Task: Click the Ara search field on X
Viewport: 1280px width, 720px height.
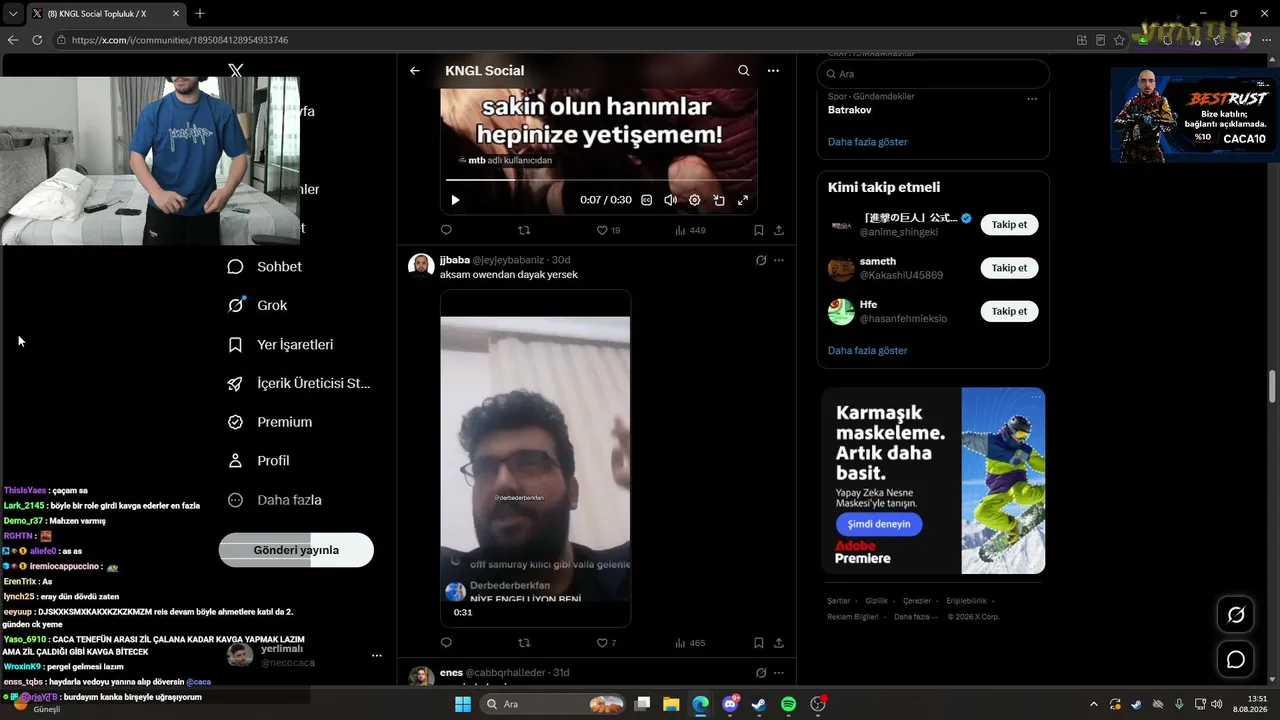Action: 933,74
